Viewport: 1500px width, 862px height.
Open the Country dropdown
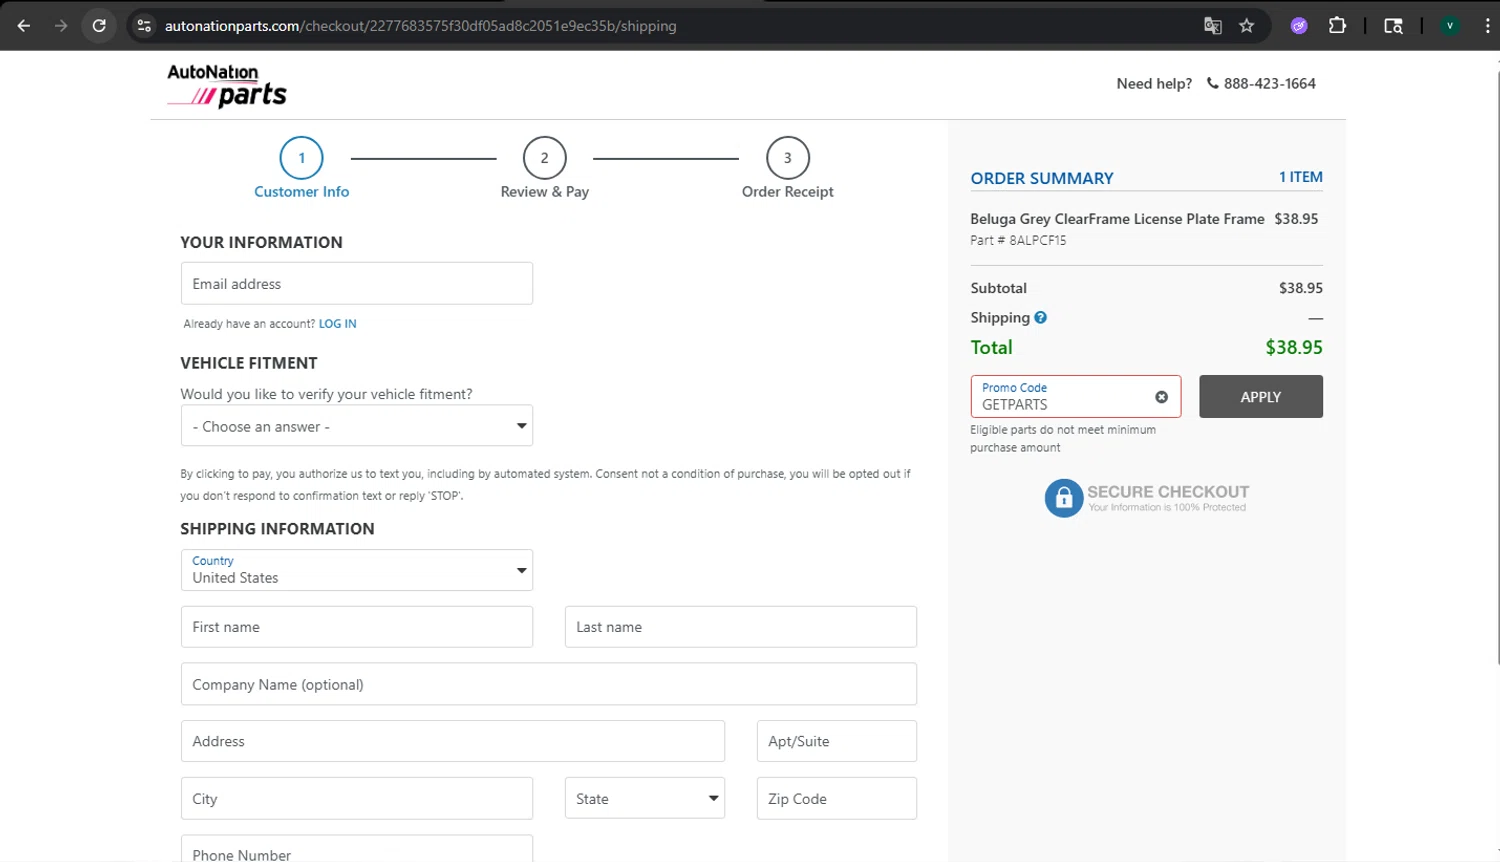point(357,570)
